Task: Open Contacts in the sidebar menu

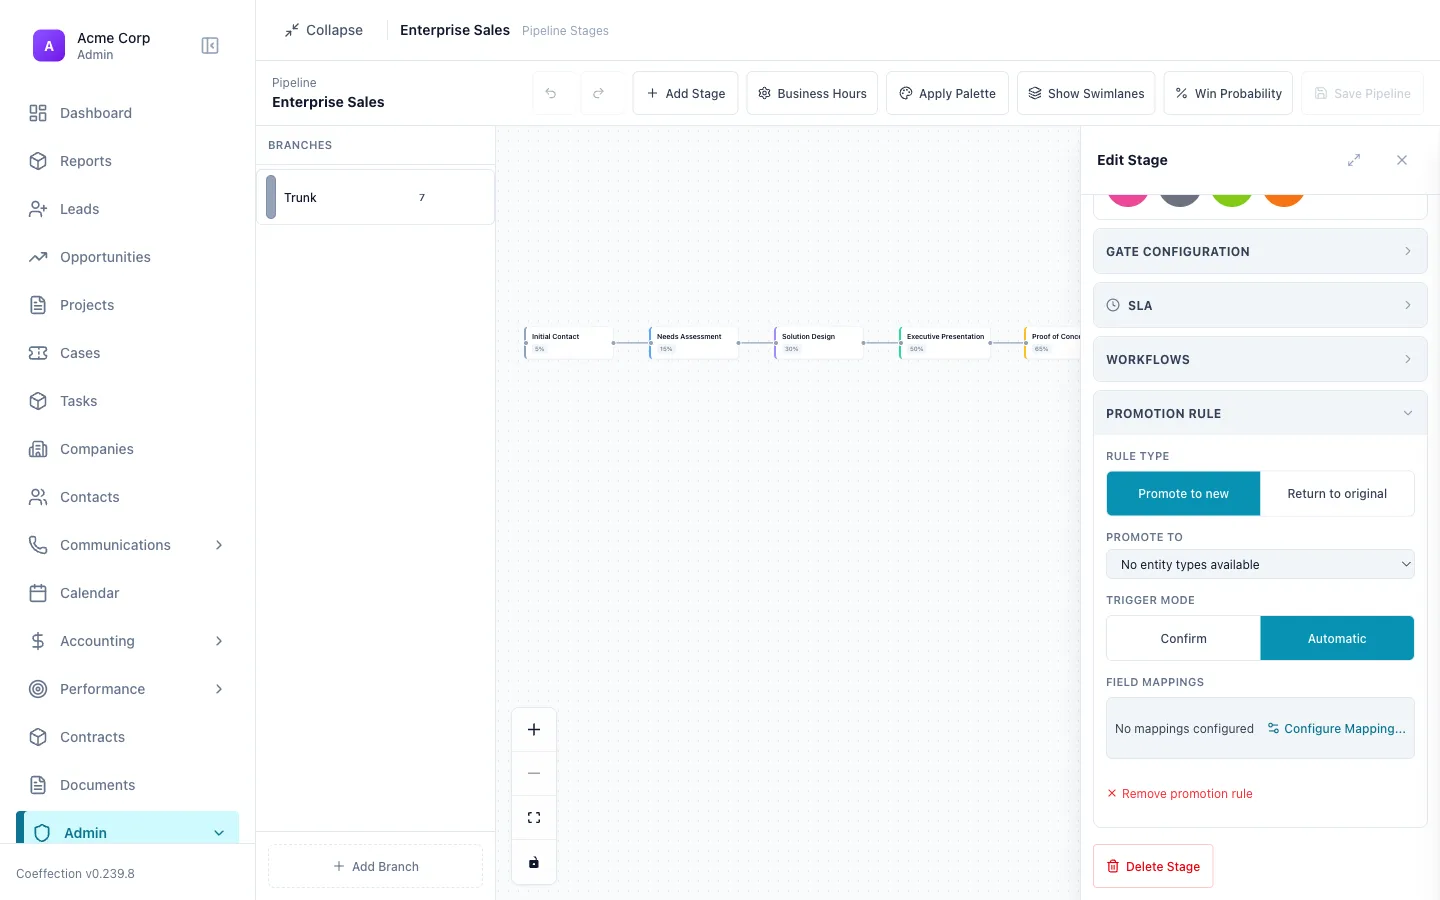Action: [x=128, y=497]
